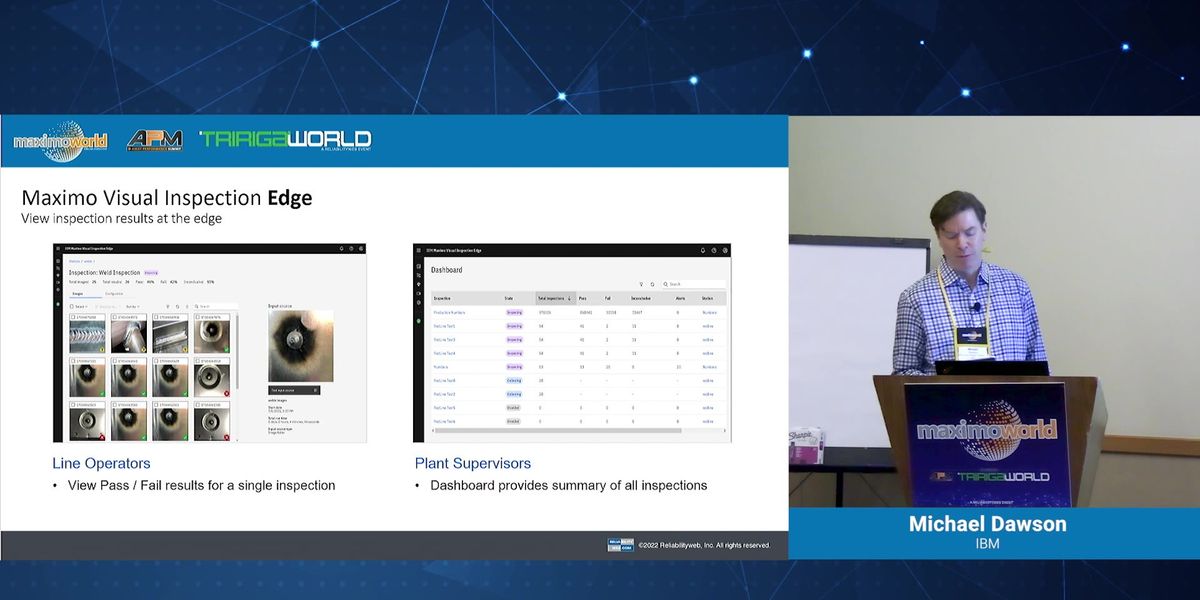Click the Alerts column header
1200x600 pixels.
point(681,298)
